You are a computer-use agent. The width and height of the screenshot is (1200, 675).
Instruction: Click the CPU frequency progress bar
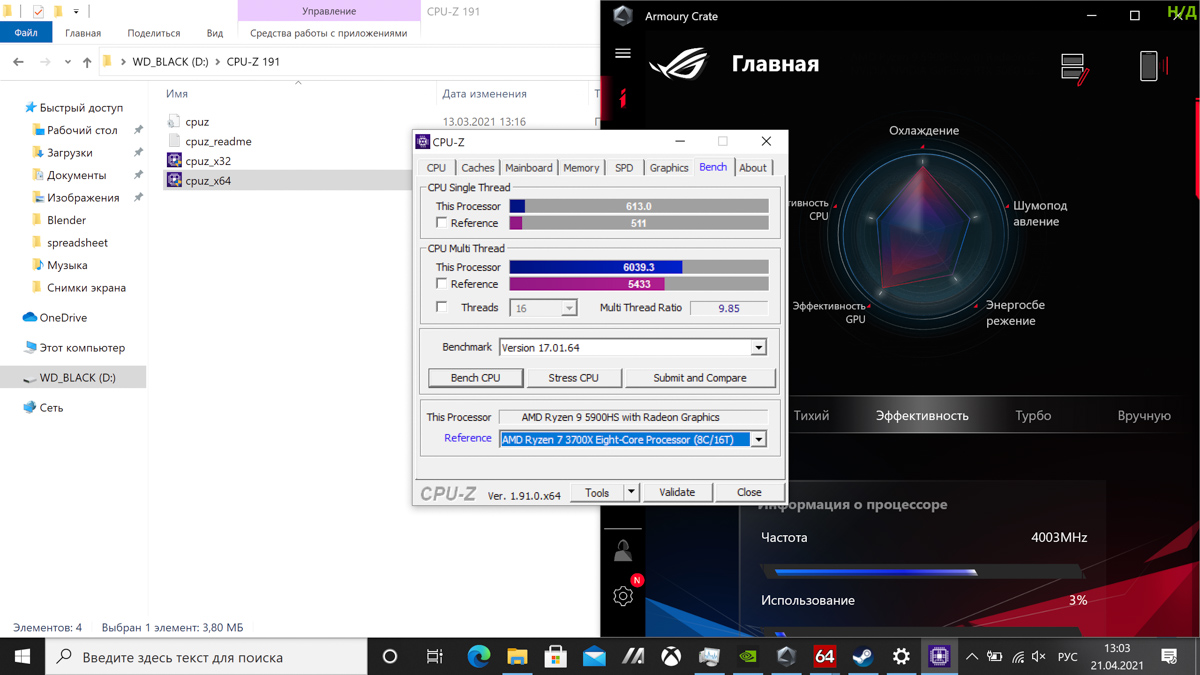tap(922, 572)
